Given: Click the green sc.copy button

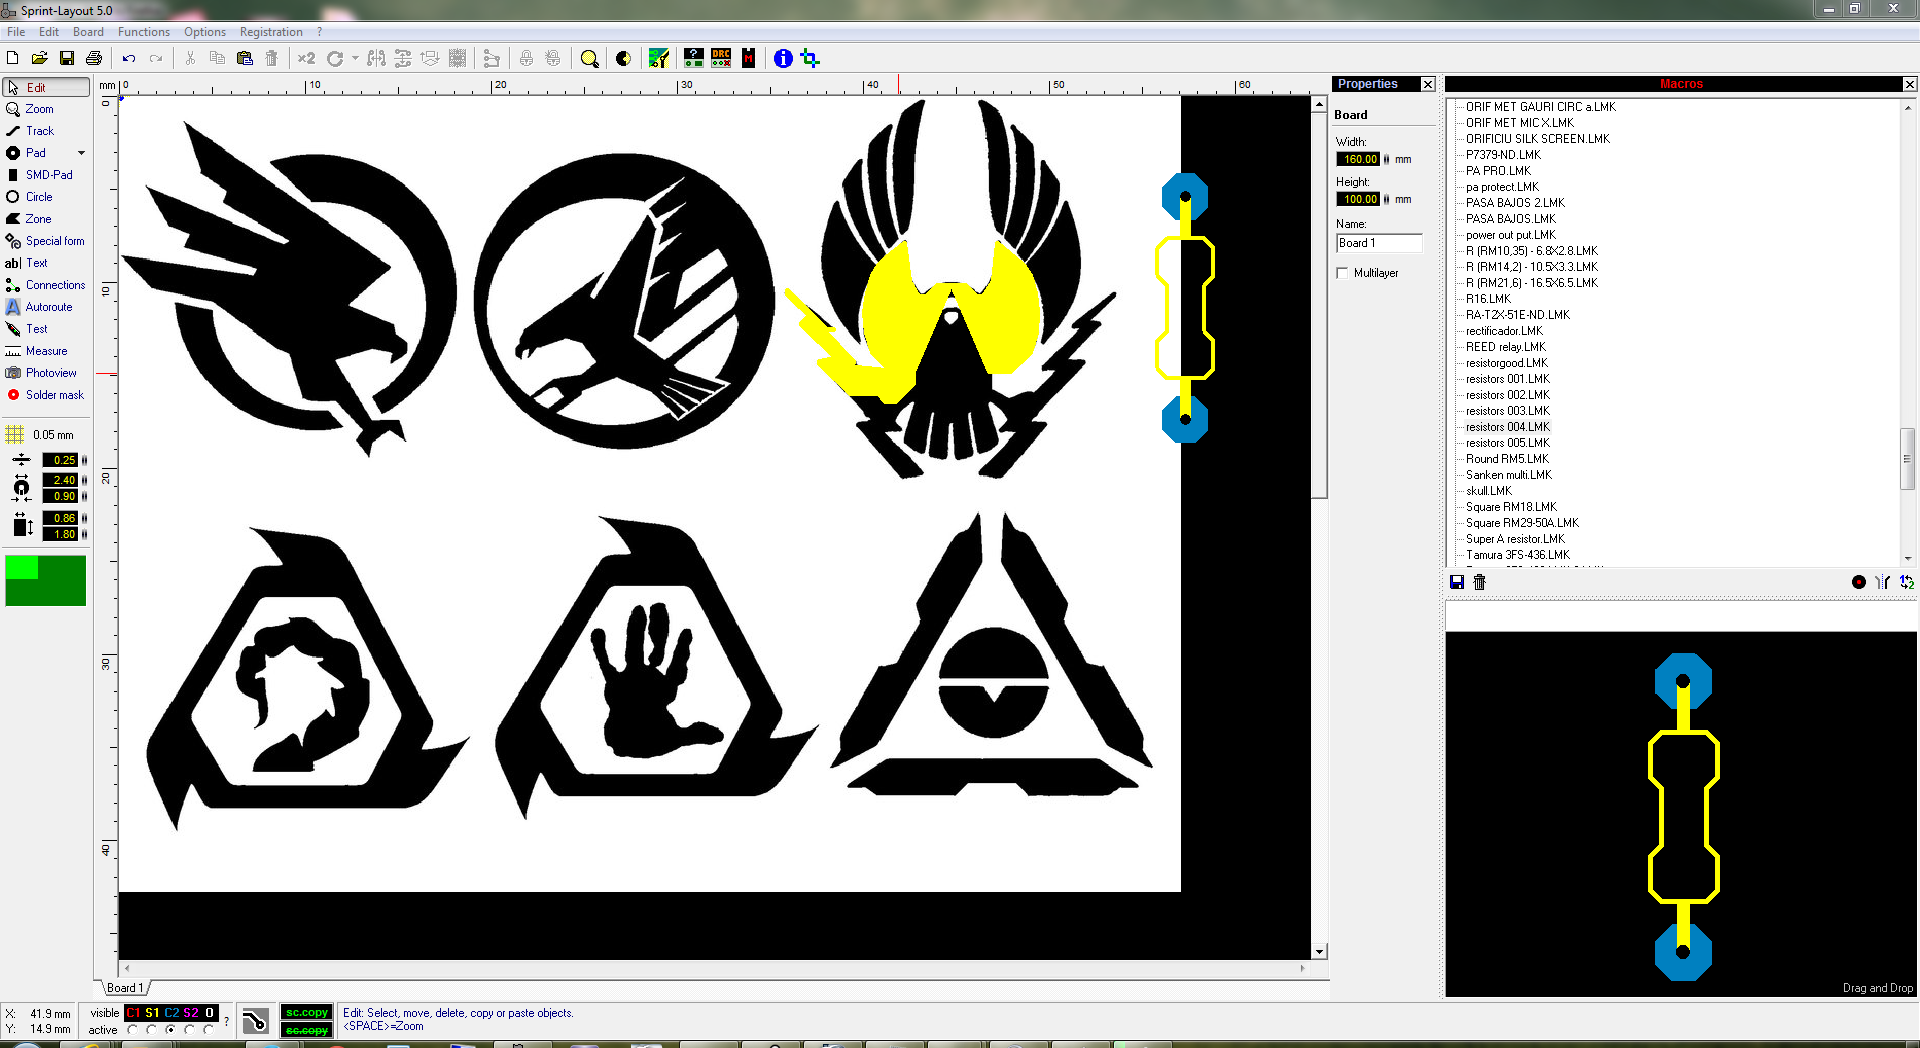Looking at the screenshot, I should point(307,1012).
